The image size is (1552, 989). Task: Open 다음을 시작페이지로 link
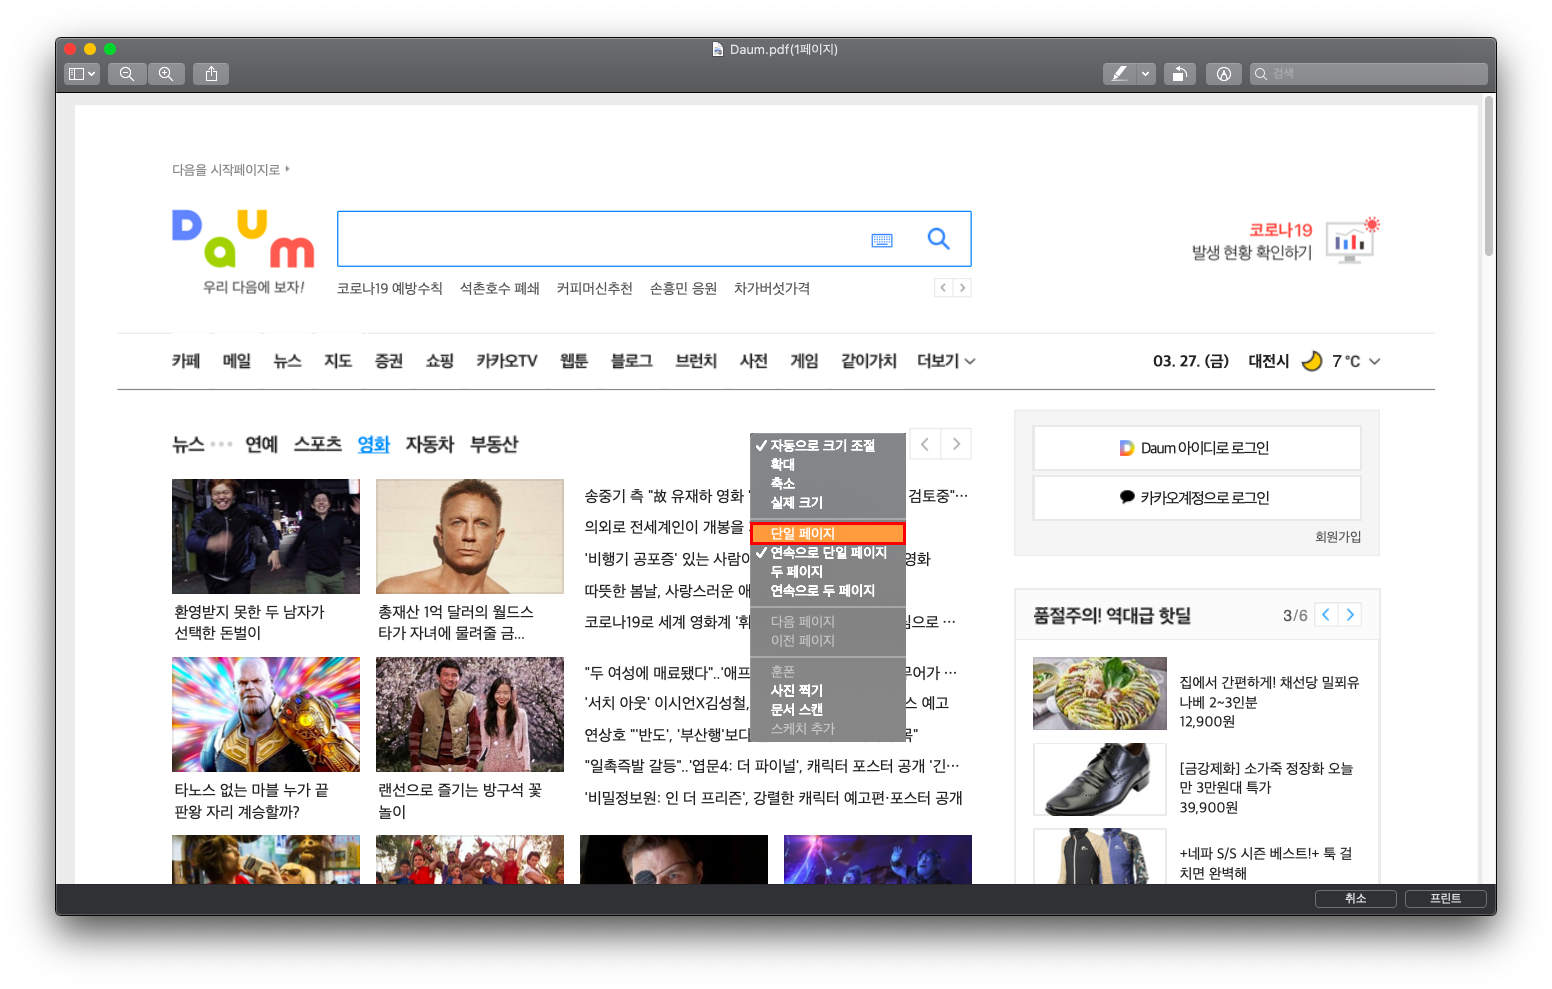(x=230, y=170)
